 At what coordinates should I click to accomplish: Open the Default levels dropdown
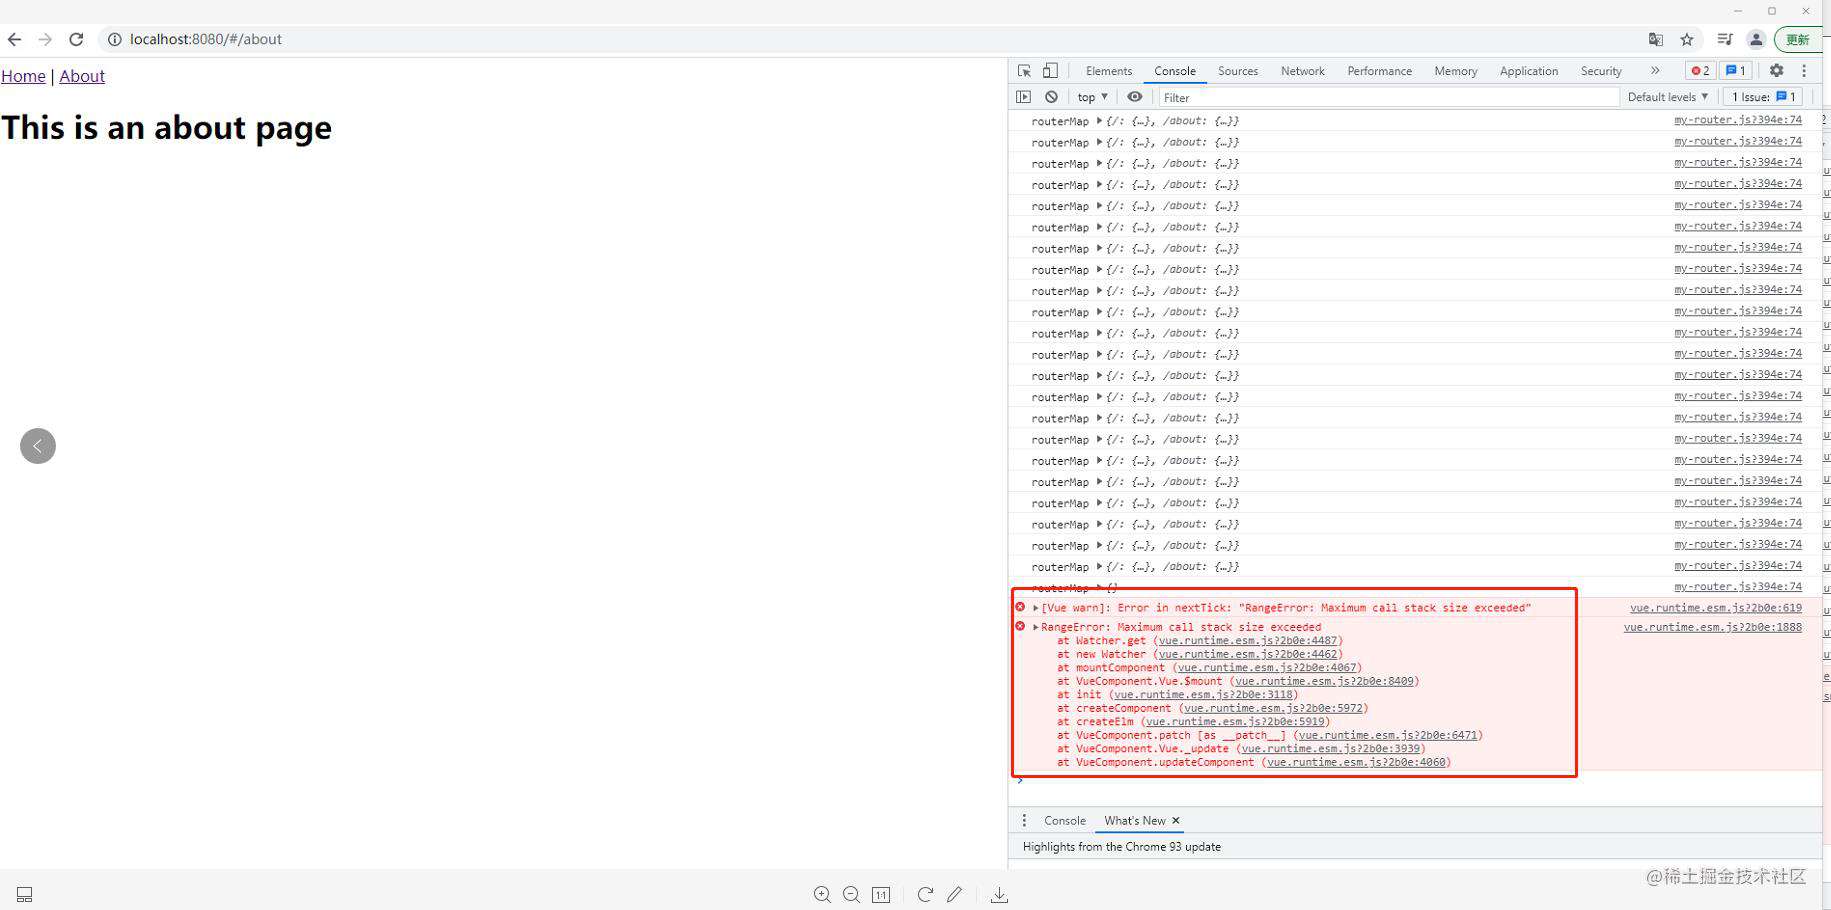(1668, 97)
